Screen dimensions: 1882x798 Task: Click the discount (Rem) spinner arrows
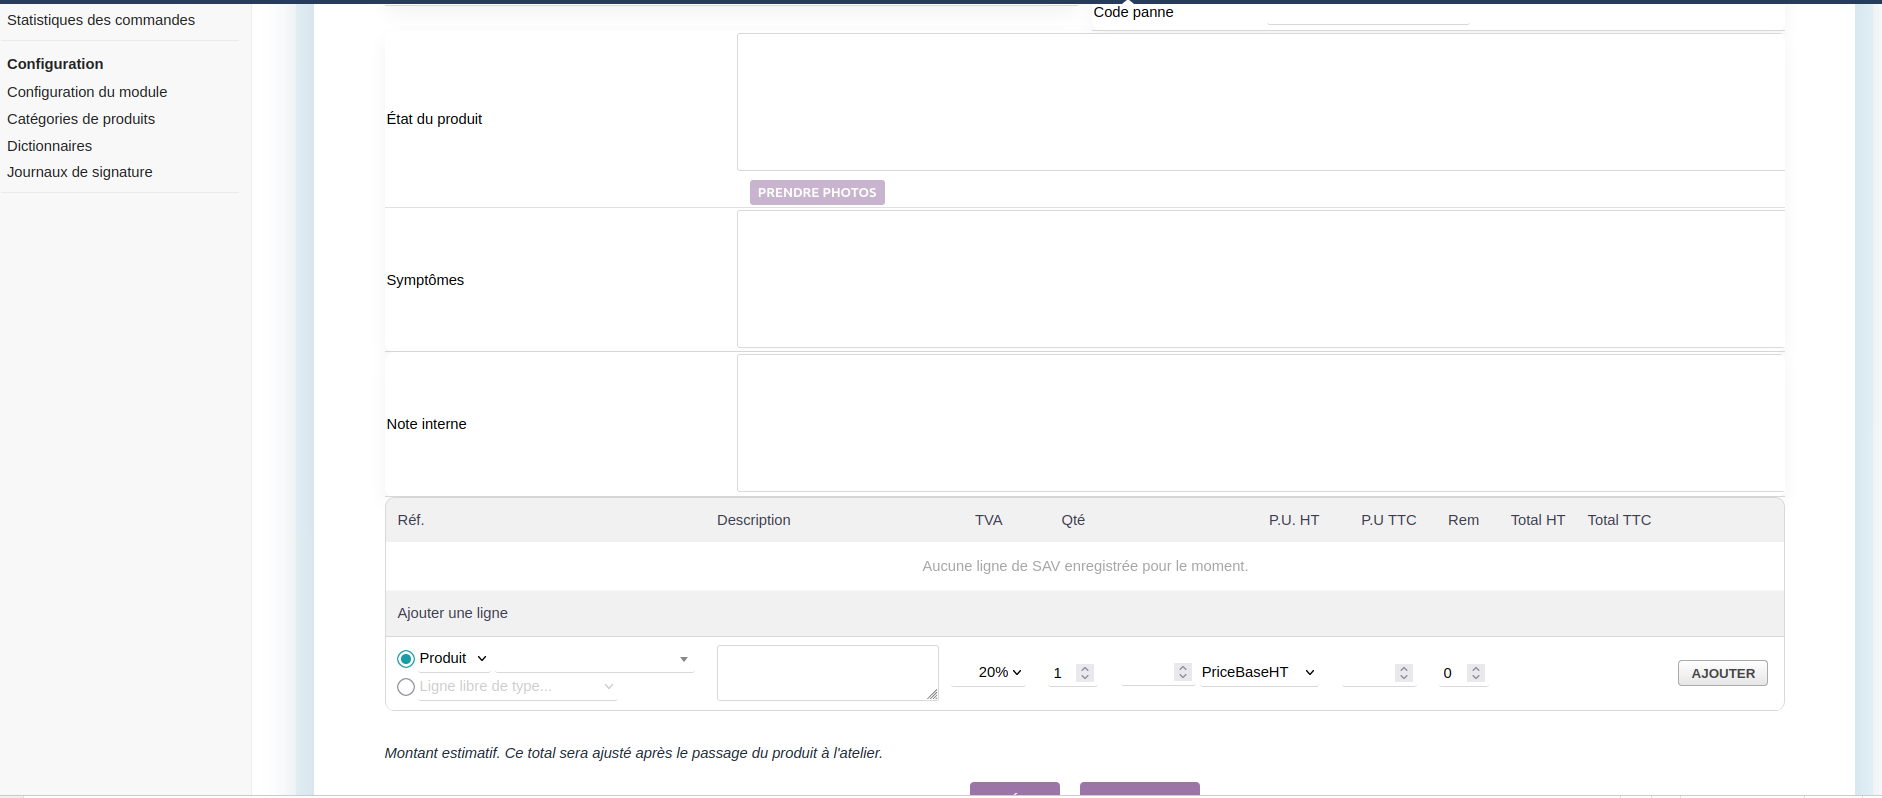tap(1476, 673)
